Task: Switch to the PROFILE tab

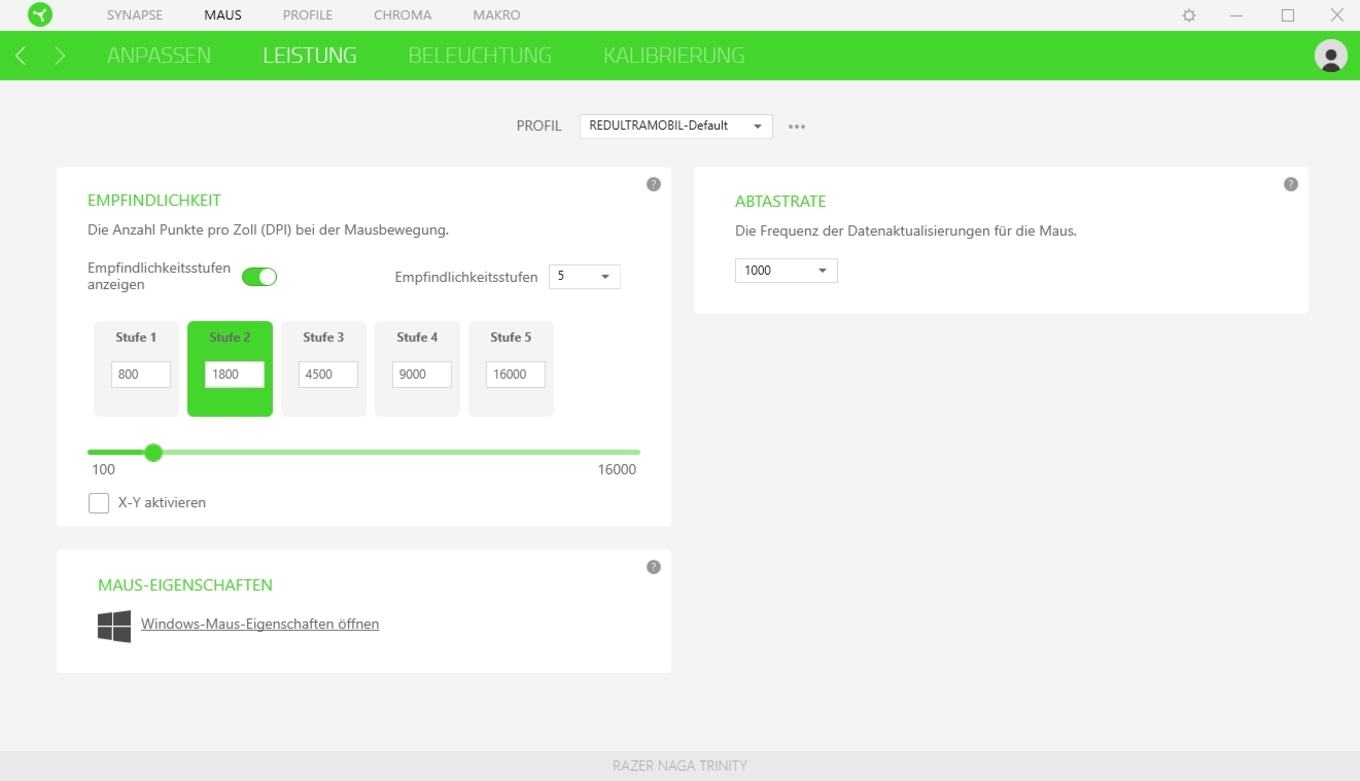Action: (x=308, y=15)
